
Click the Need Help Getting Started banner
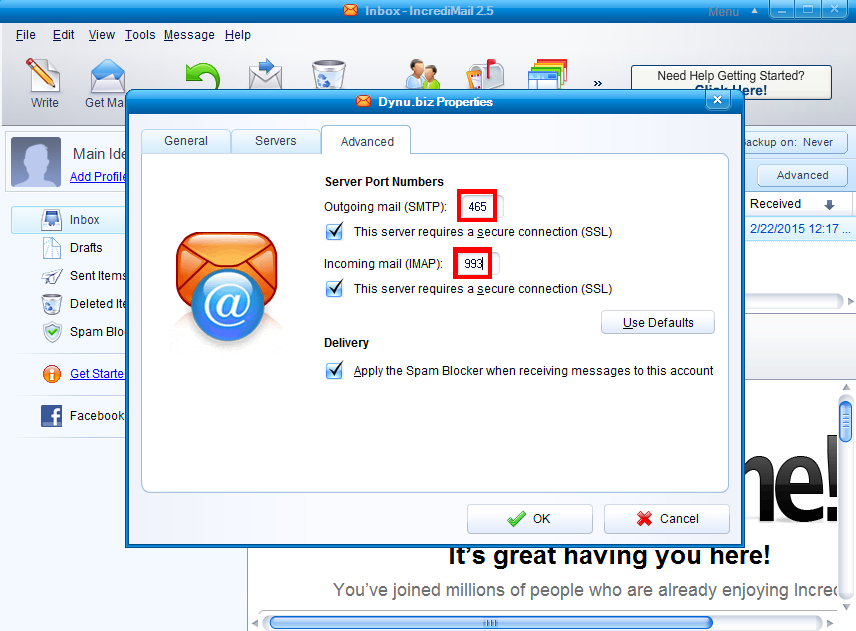click(731, 82)
